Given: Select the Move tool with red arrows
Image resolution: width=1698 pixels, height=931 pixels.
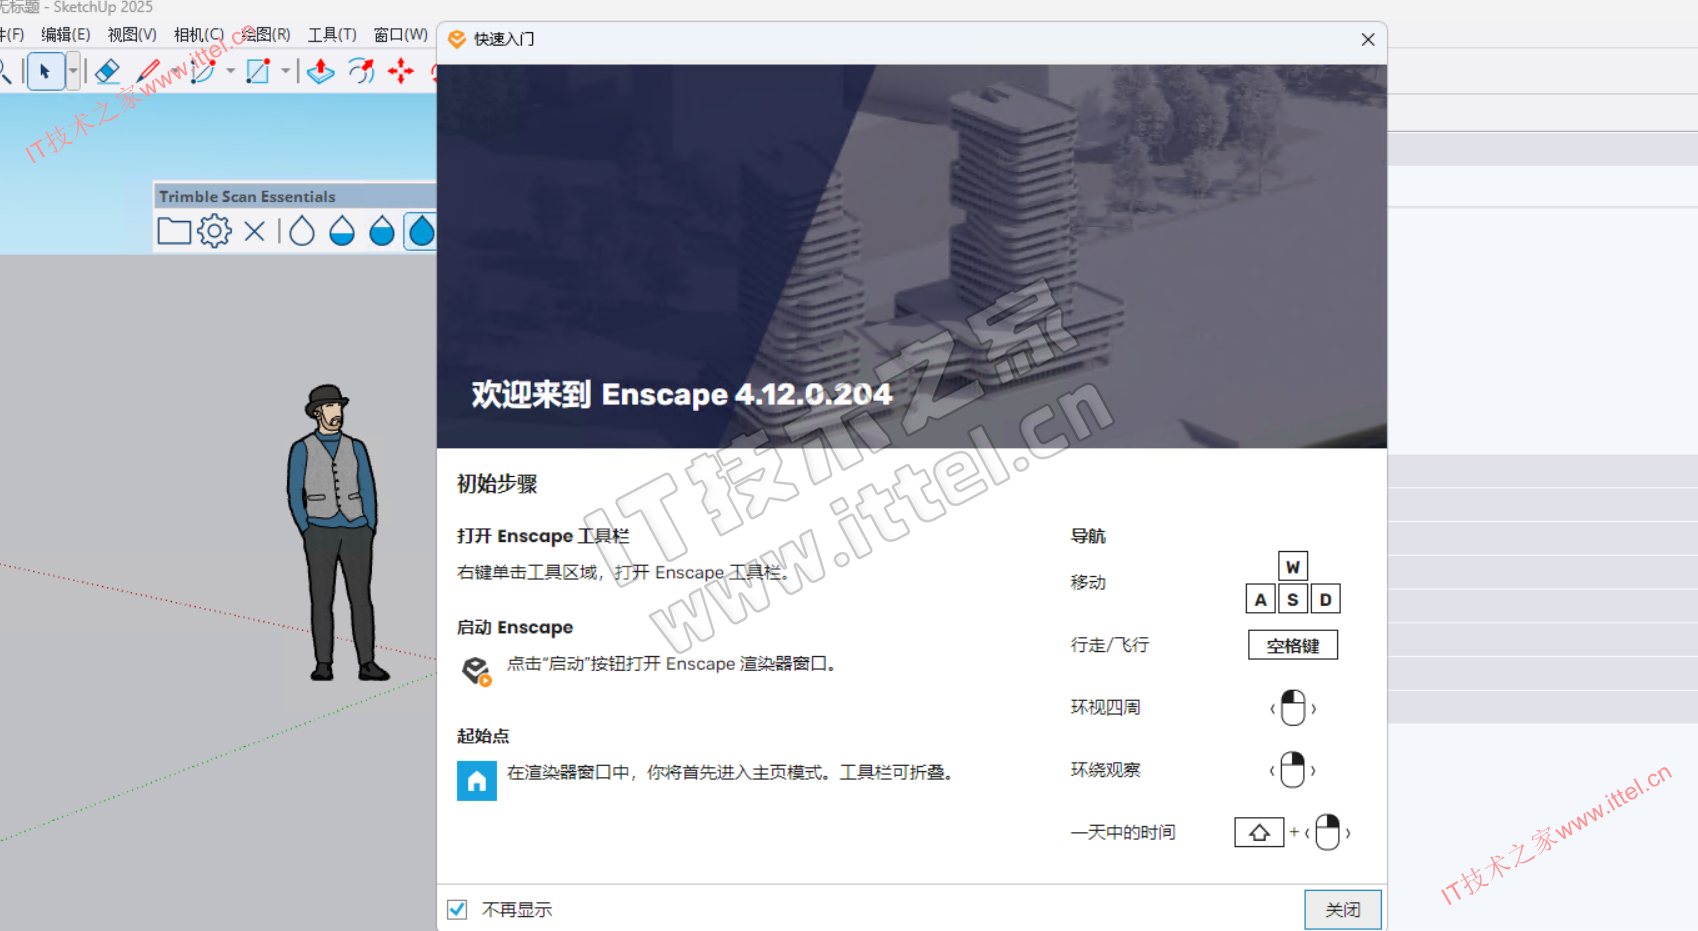Looking at the screenshot, I should coord(401,71).
